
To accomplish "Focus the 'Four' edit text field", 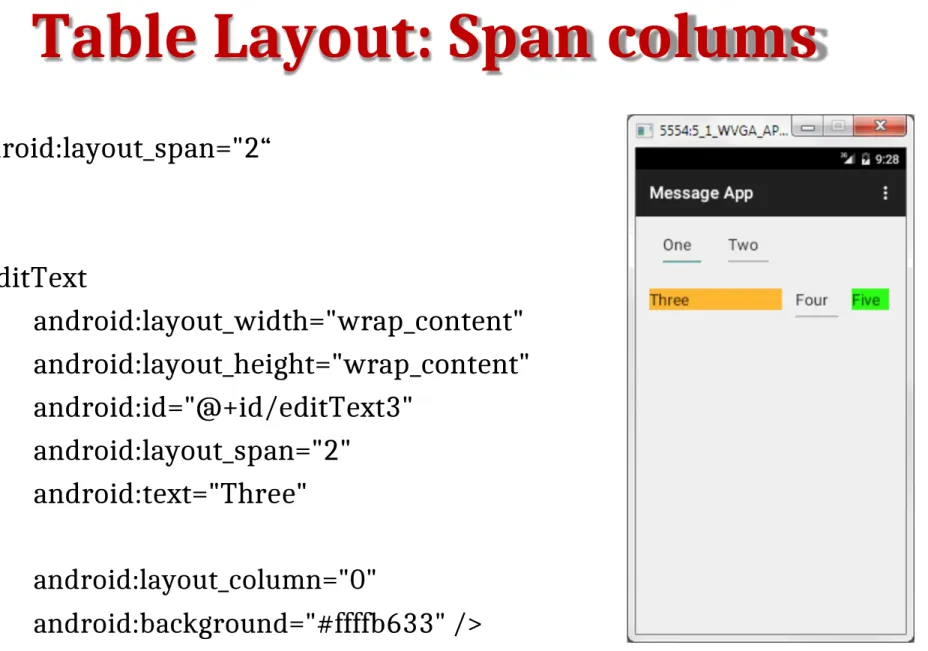I will (816, 302).
